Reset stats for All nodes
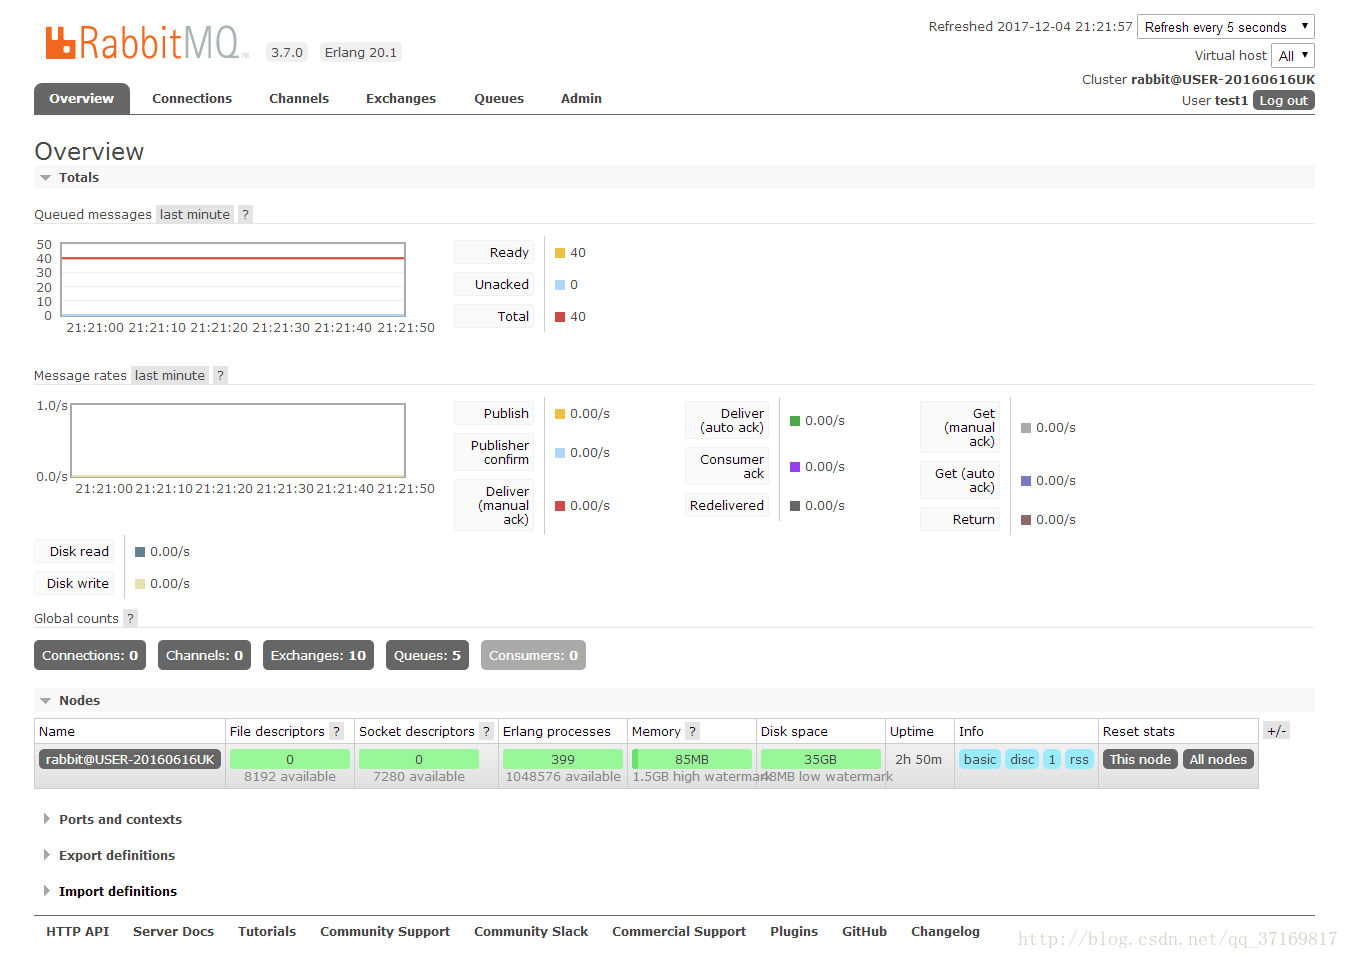The width and height of the screenshot is (1349, 959). pos(1218,759)
